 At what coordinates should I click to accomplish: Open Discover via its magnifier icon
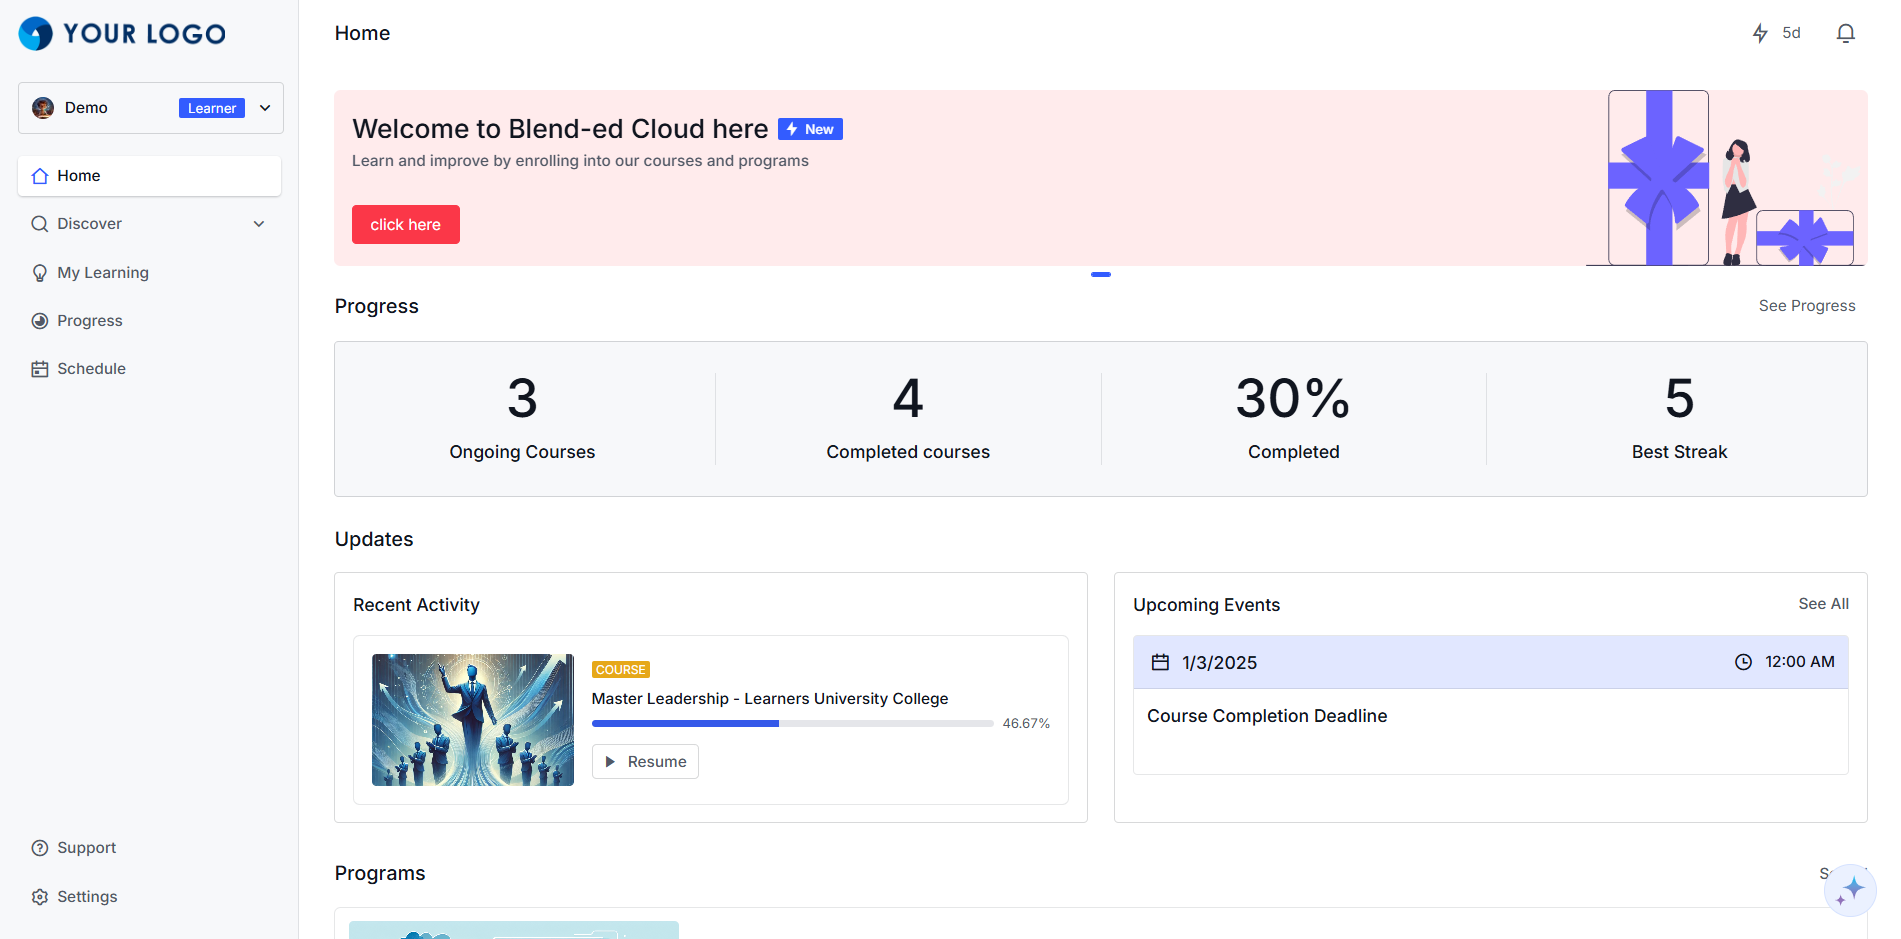40,223
